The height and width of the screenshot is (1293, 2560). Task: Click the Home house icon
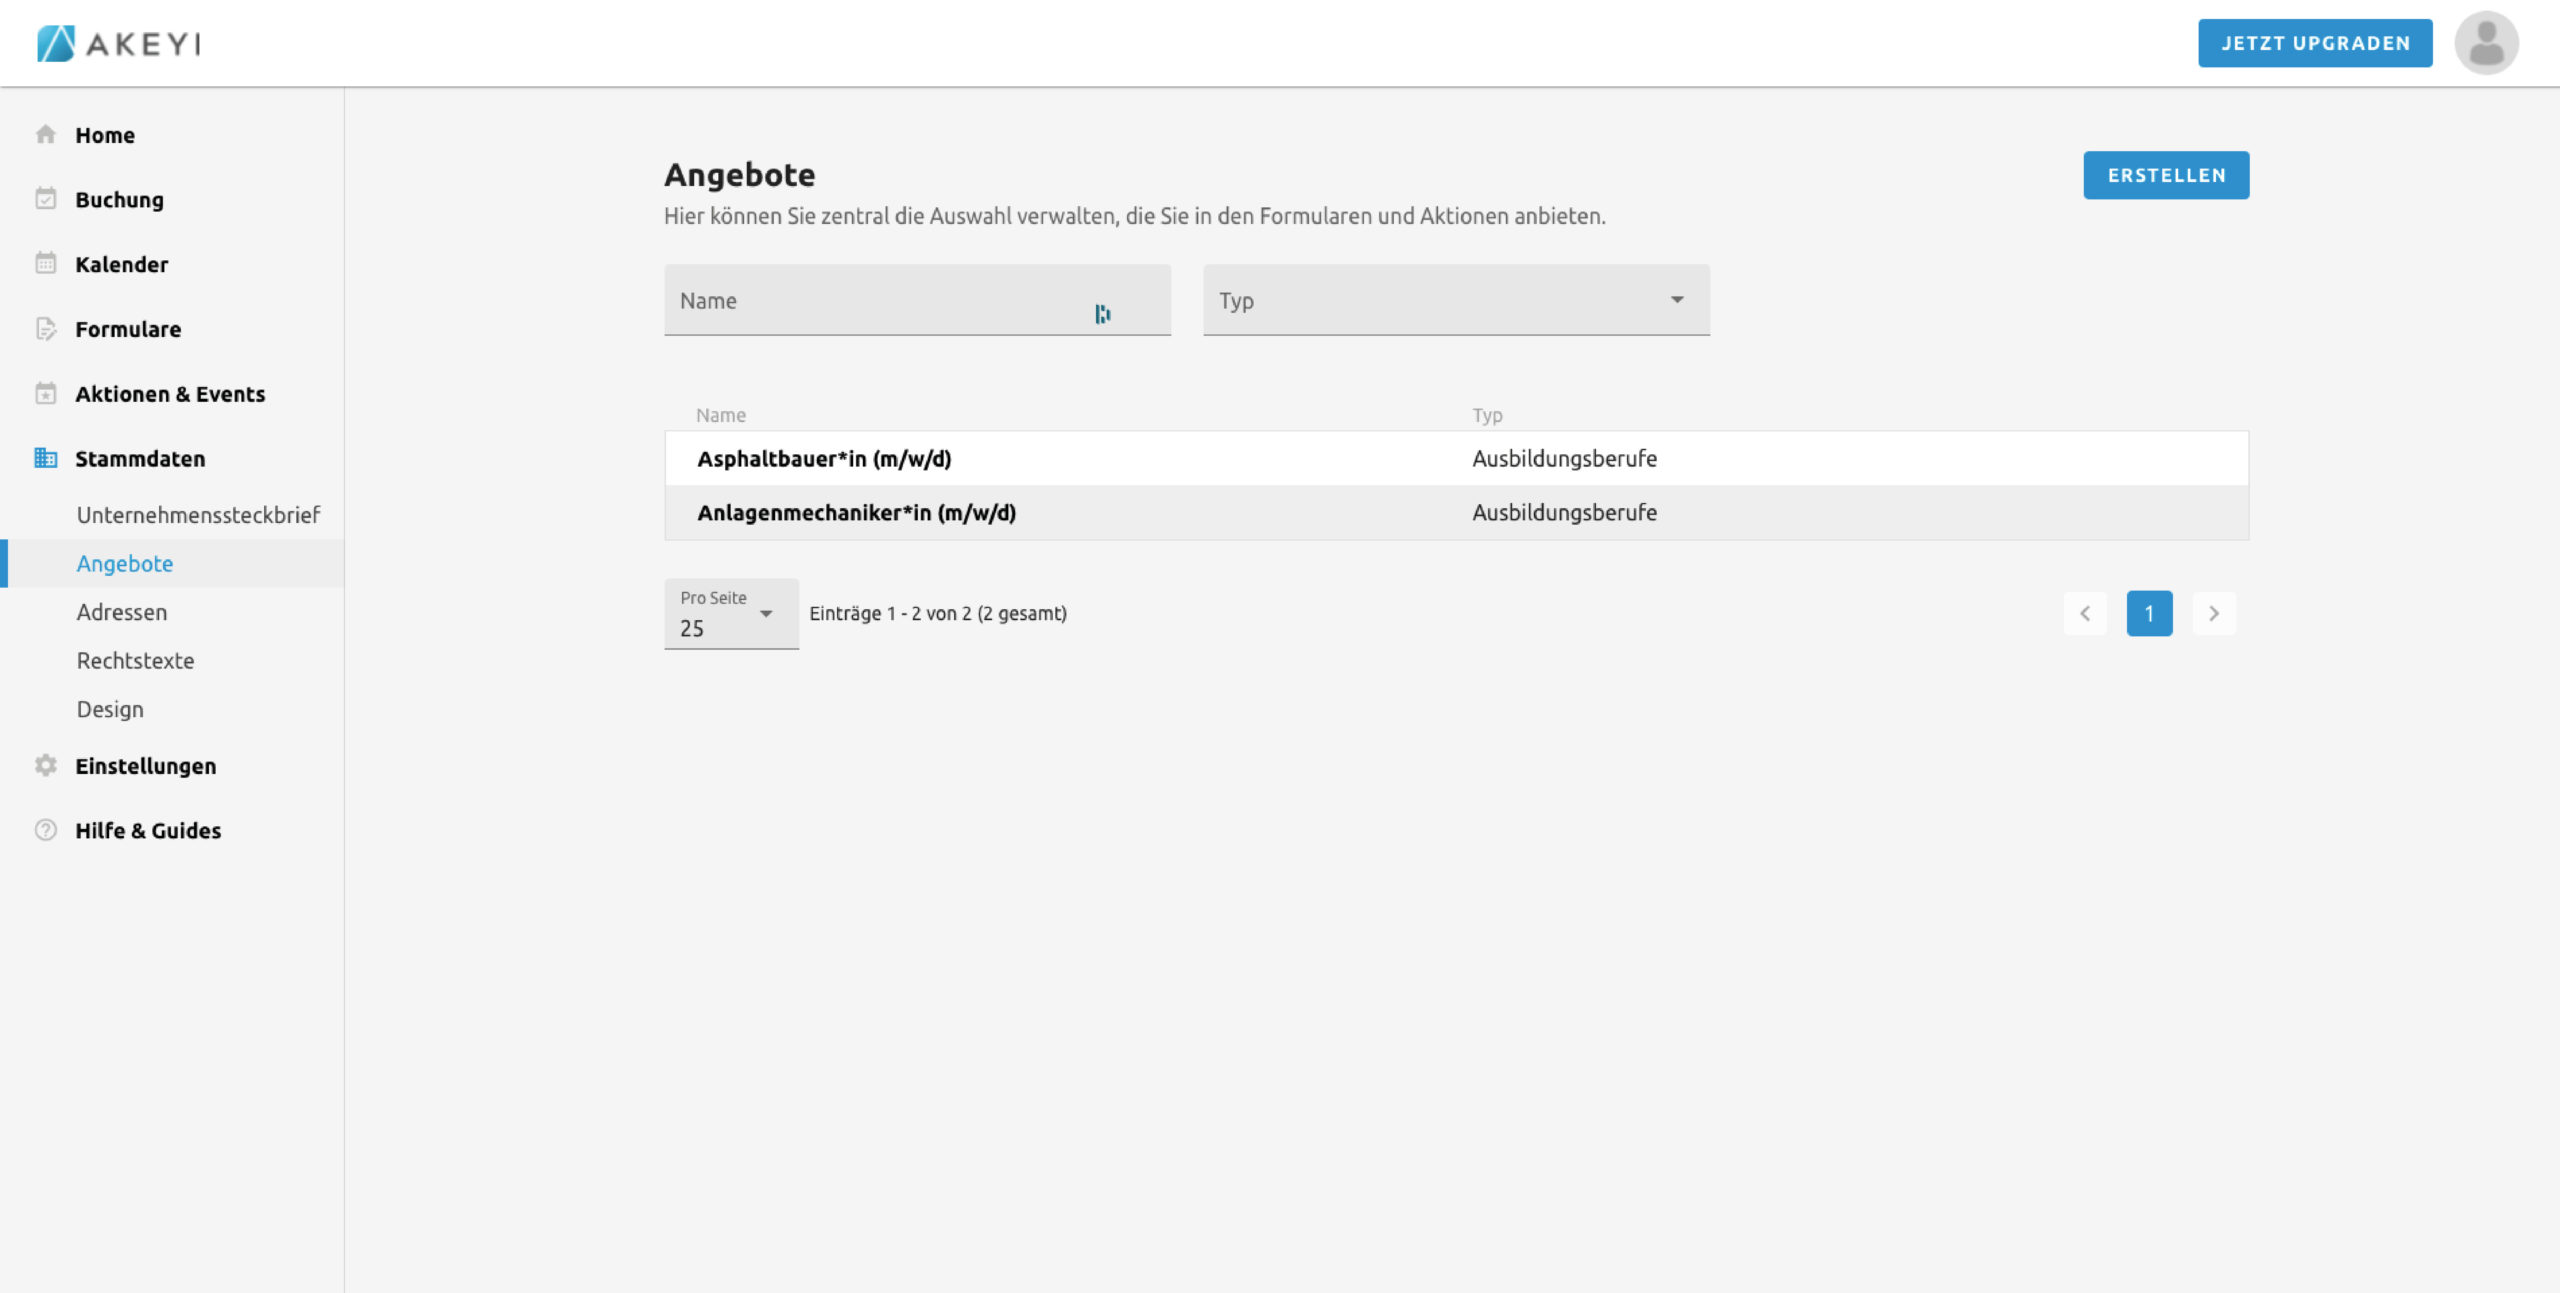coord(46,134)
